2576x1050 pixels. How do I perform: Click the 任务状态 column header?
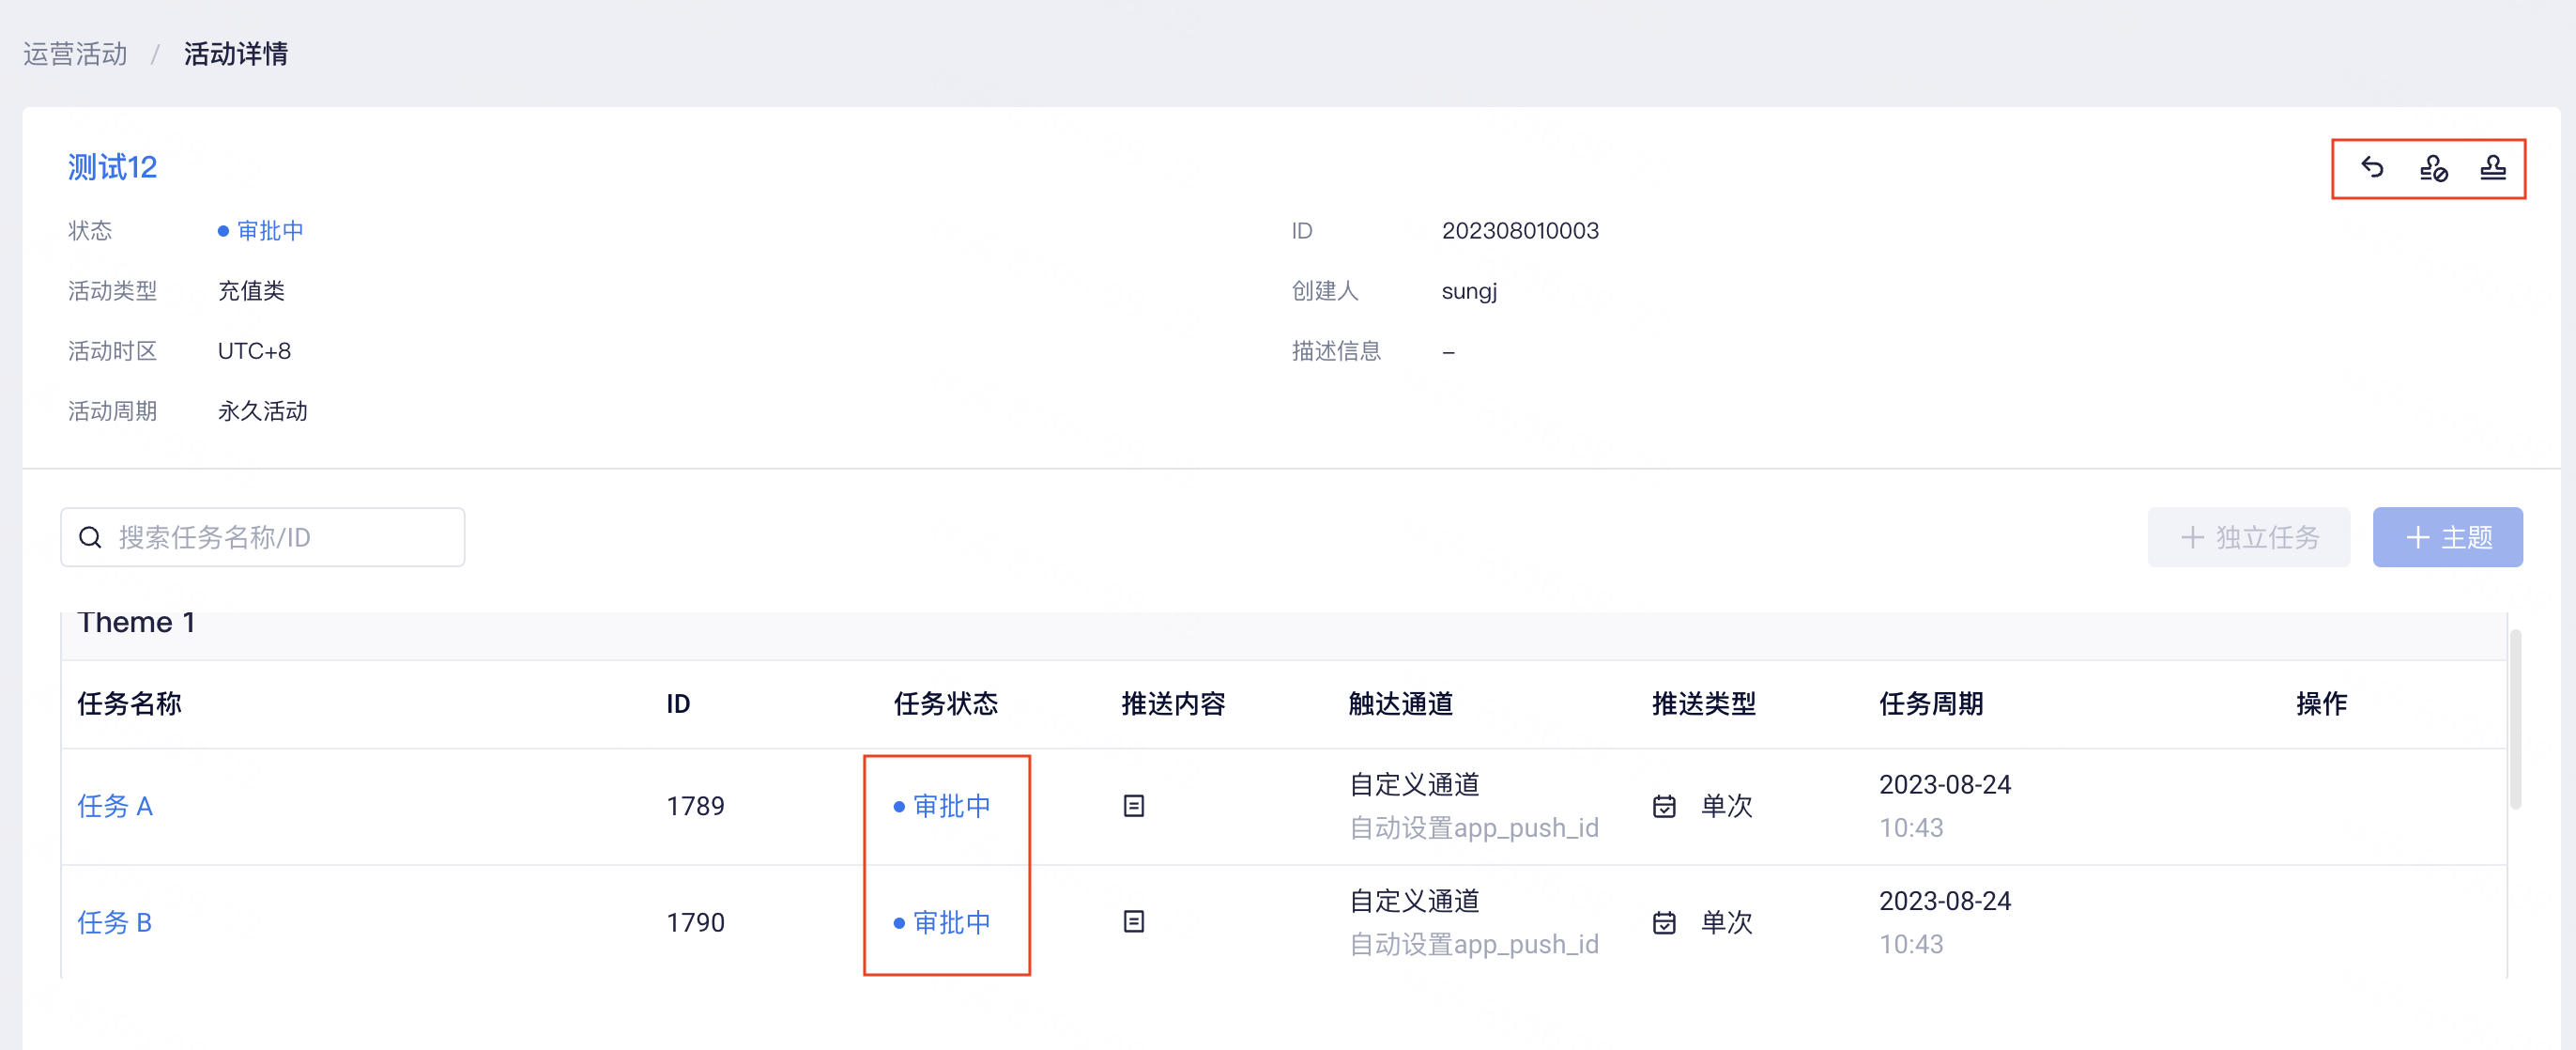tap(946, 704)
